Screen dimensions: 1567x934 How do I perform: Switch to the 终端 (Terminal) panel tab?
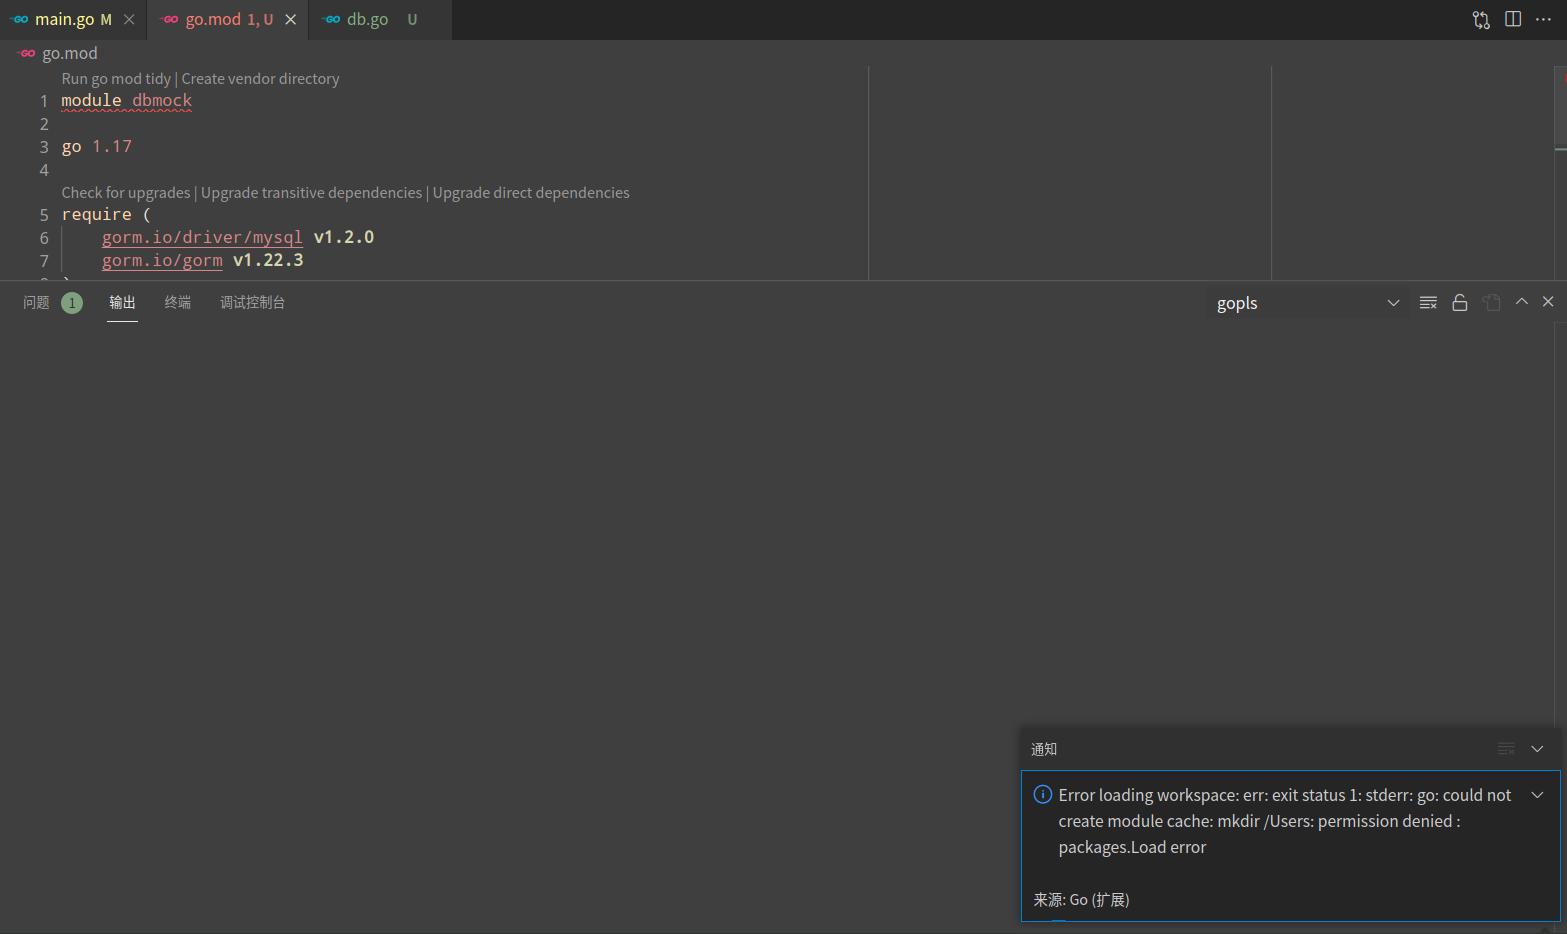(x=178, y=302)
